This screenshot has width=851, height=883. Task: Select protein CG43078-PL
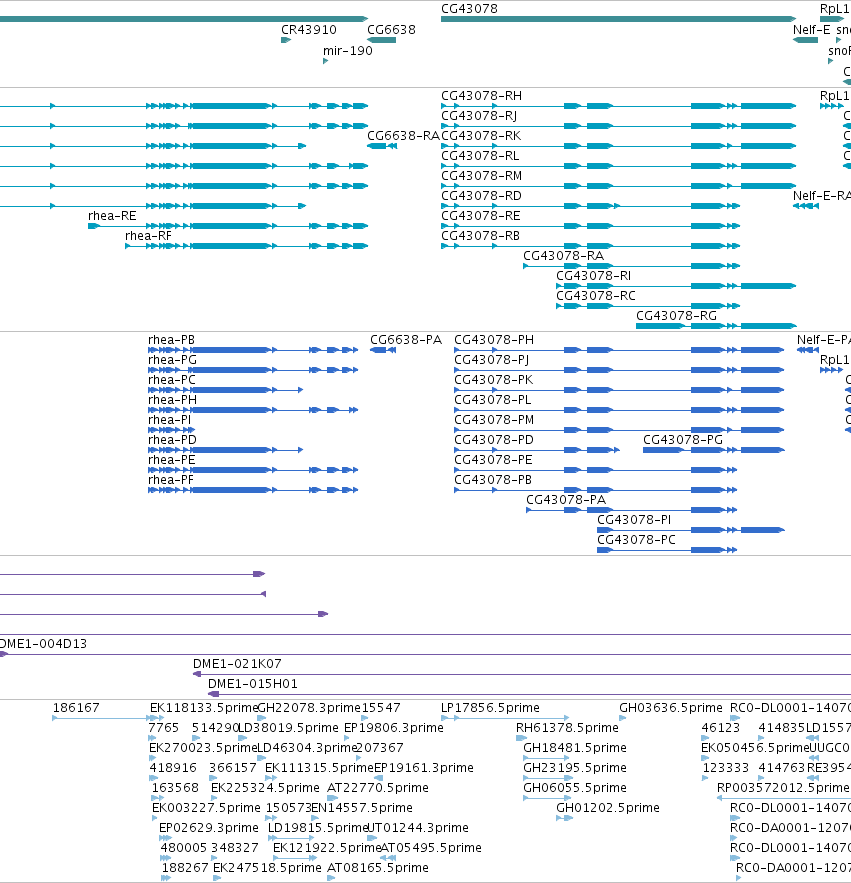coord(493,399)
